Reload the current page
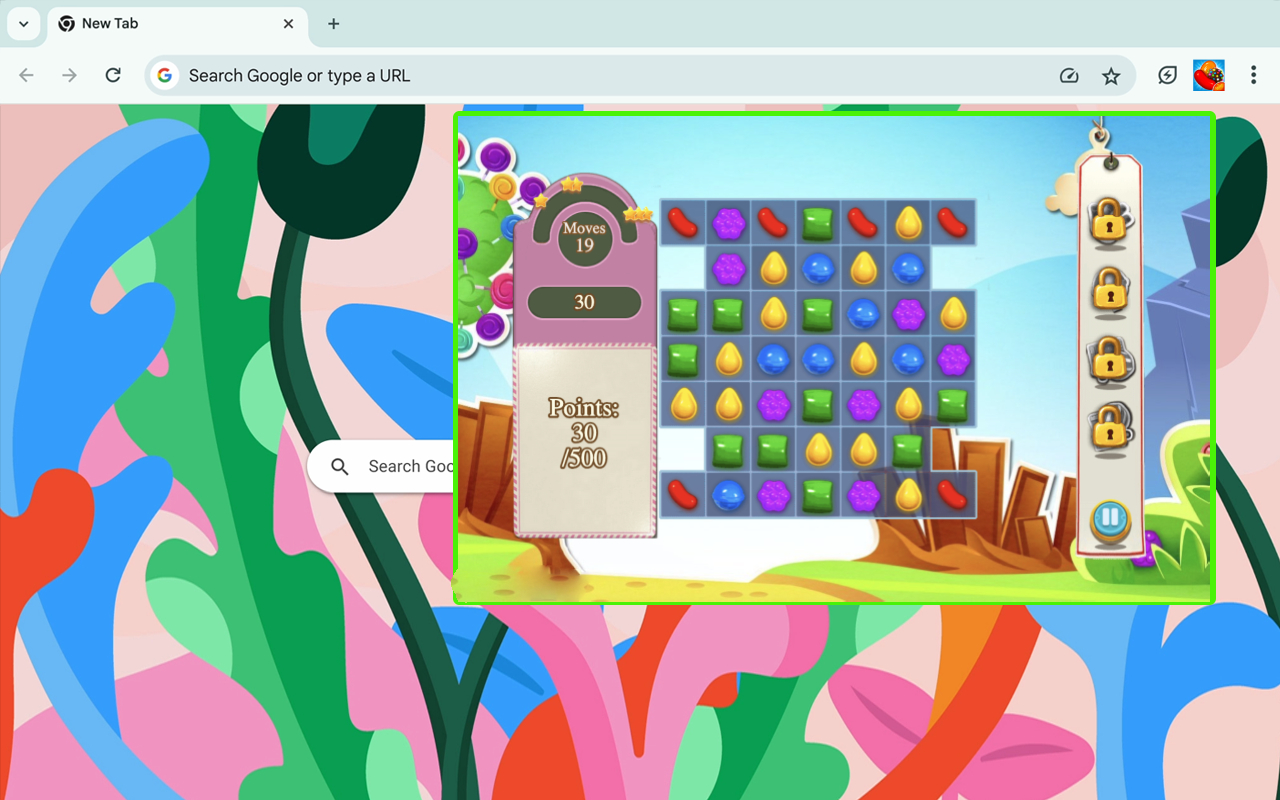 pyautogui.click(x=113, y=75)
